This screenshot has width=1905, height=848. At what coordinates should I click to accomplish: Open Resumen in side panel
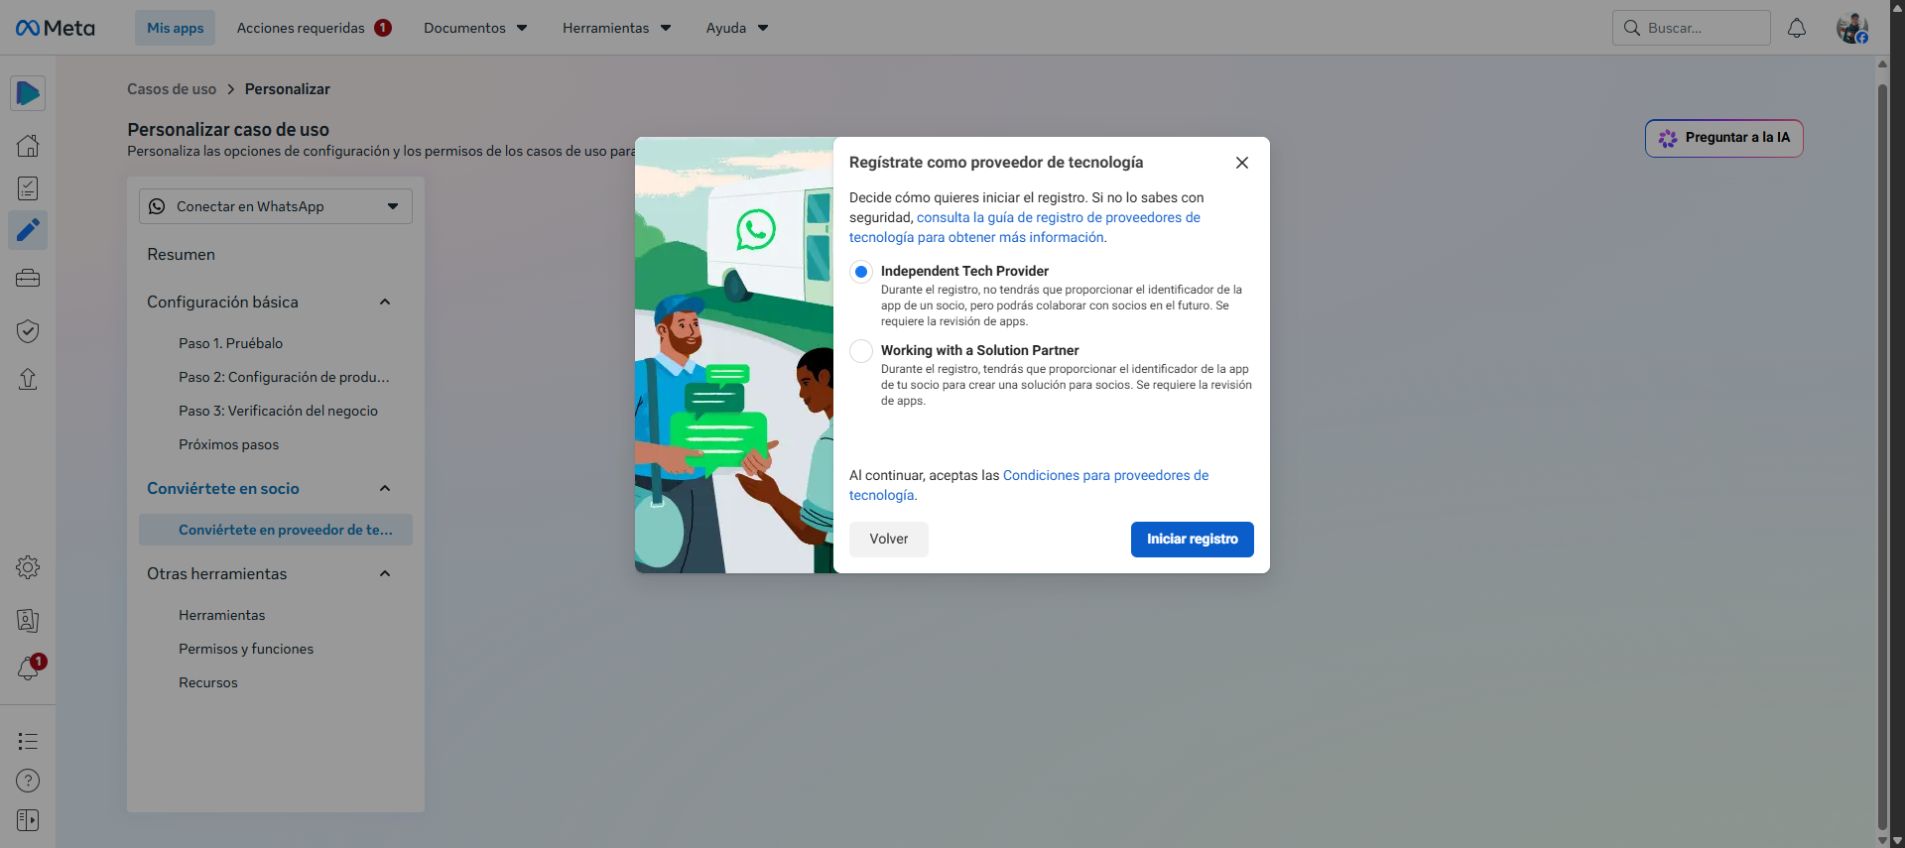click(181, 254)
